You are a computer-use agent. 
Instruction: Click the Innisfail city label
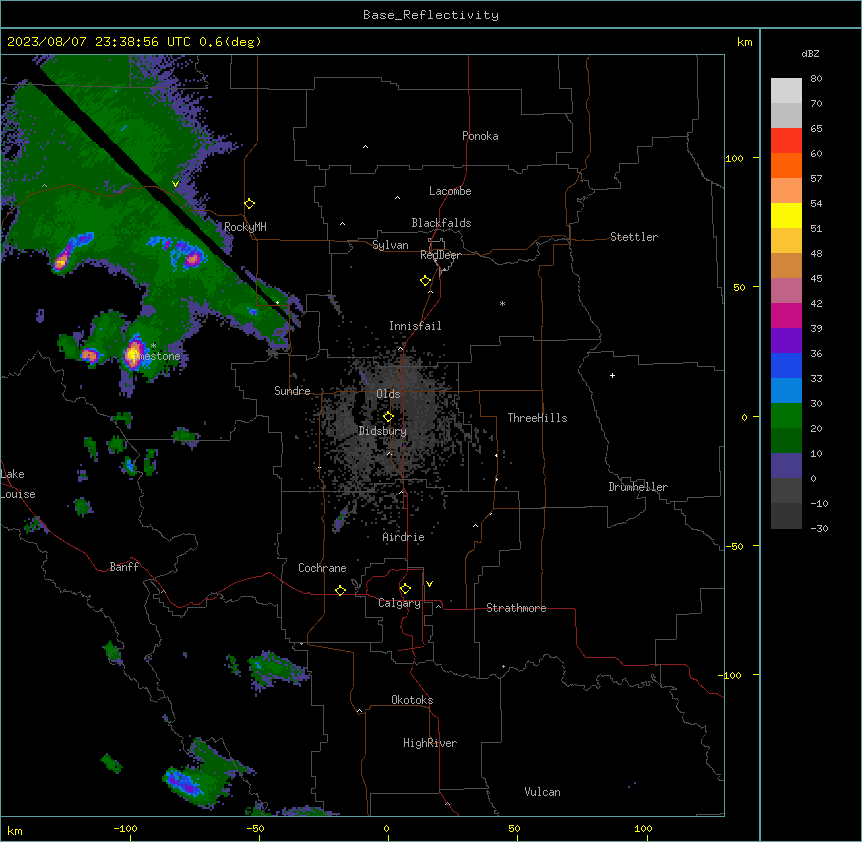click(415, 326)
